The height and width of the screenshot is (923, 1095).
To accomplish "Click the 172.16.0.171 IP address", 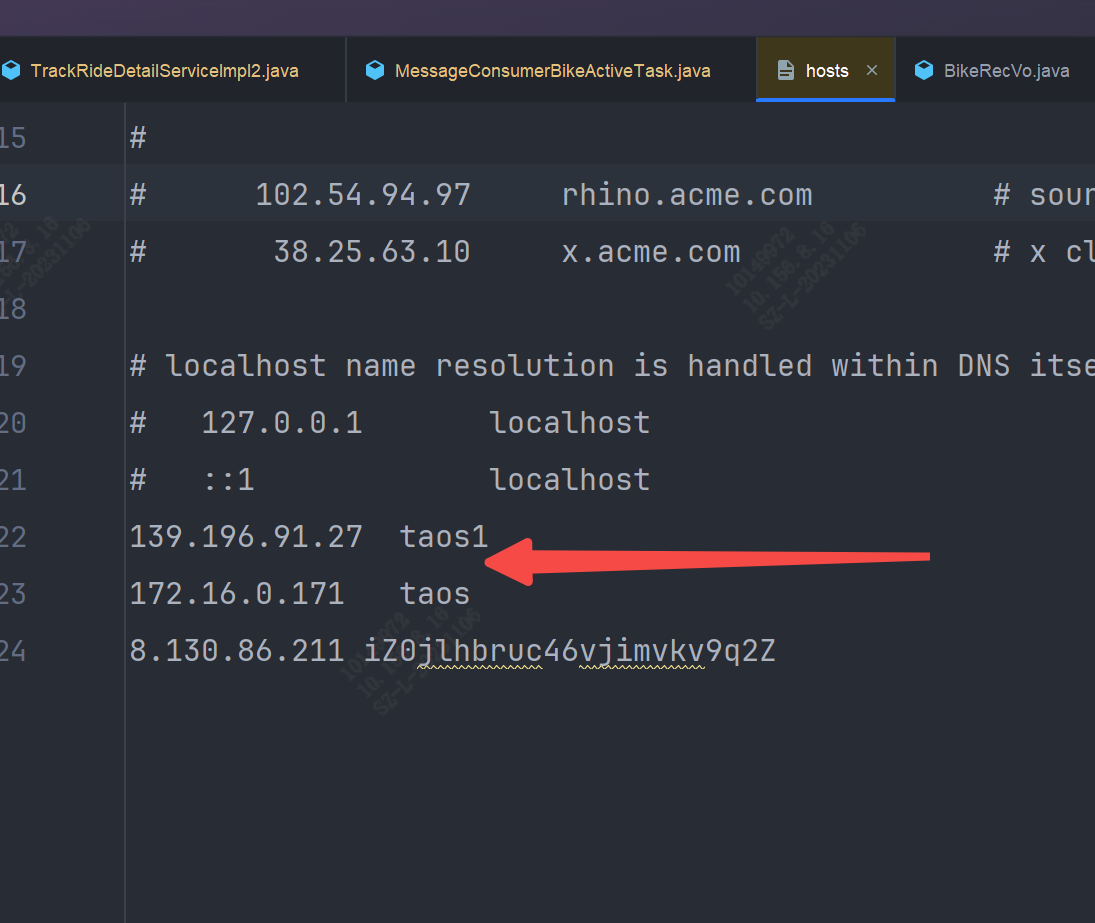I will pos(237,594).
